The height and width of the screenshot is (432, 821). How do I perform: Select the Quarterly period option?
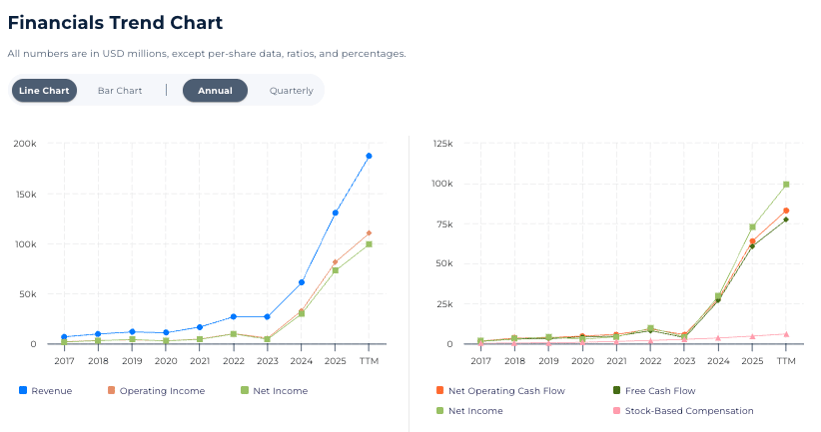click(x=291, y=91)
